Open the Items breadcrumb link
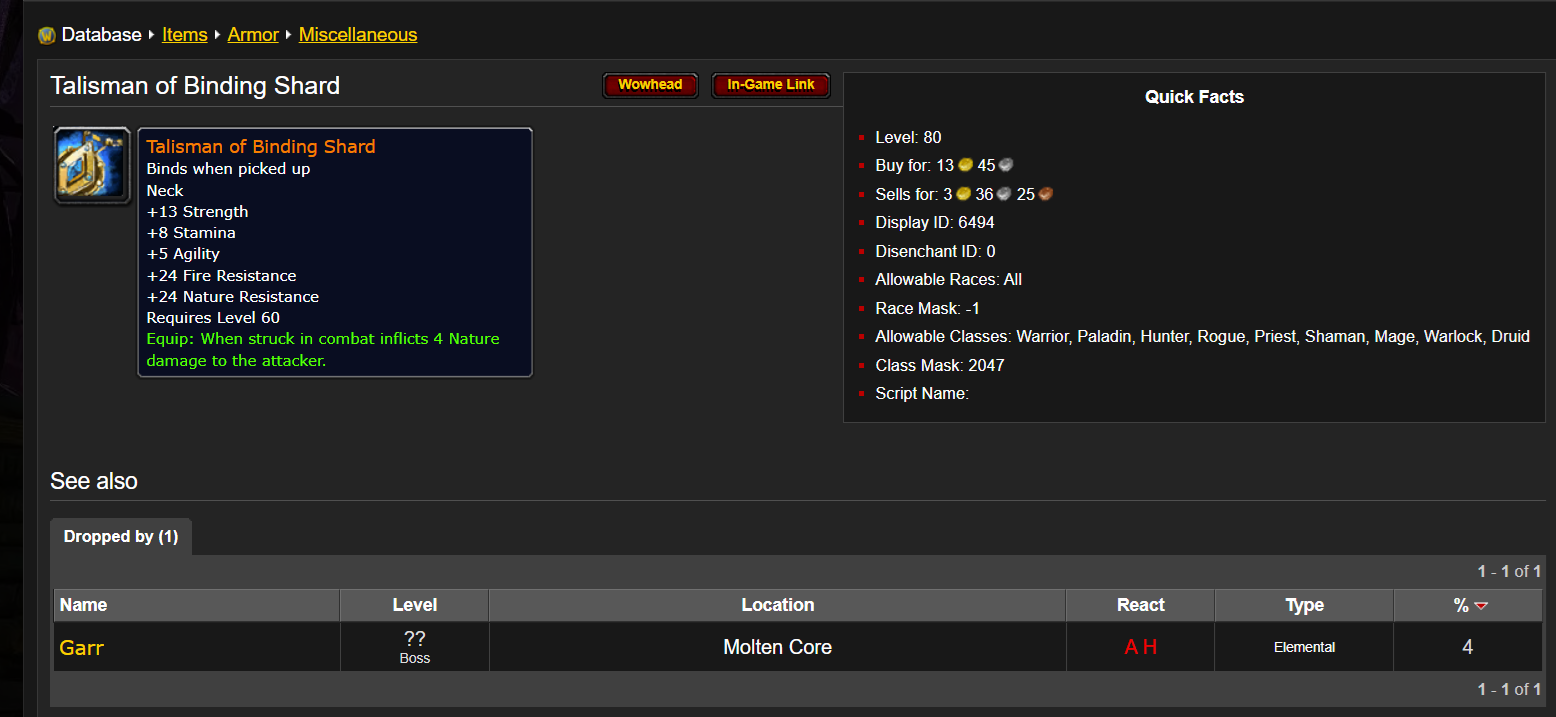Viewport: 1556px width, 717px height. click(185, 35)
